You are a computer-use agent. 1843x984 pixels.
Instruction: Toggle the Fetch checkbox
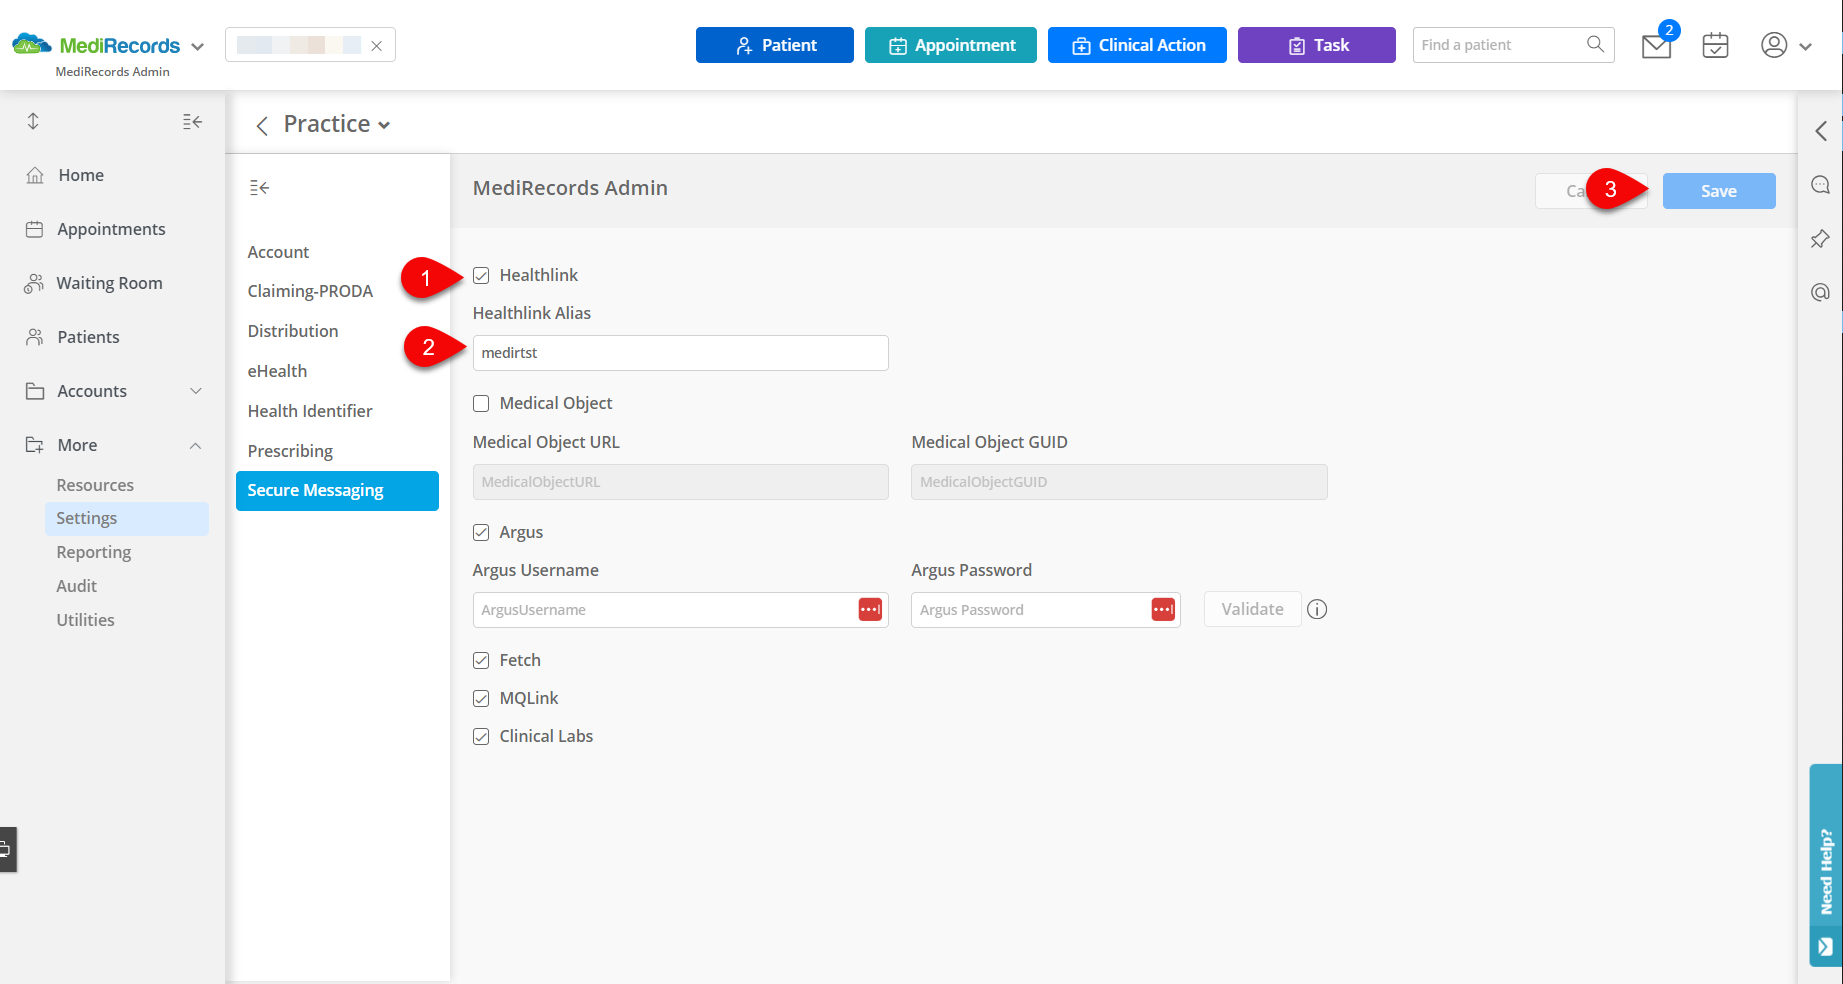point(481,660)
